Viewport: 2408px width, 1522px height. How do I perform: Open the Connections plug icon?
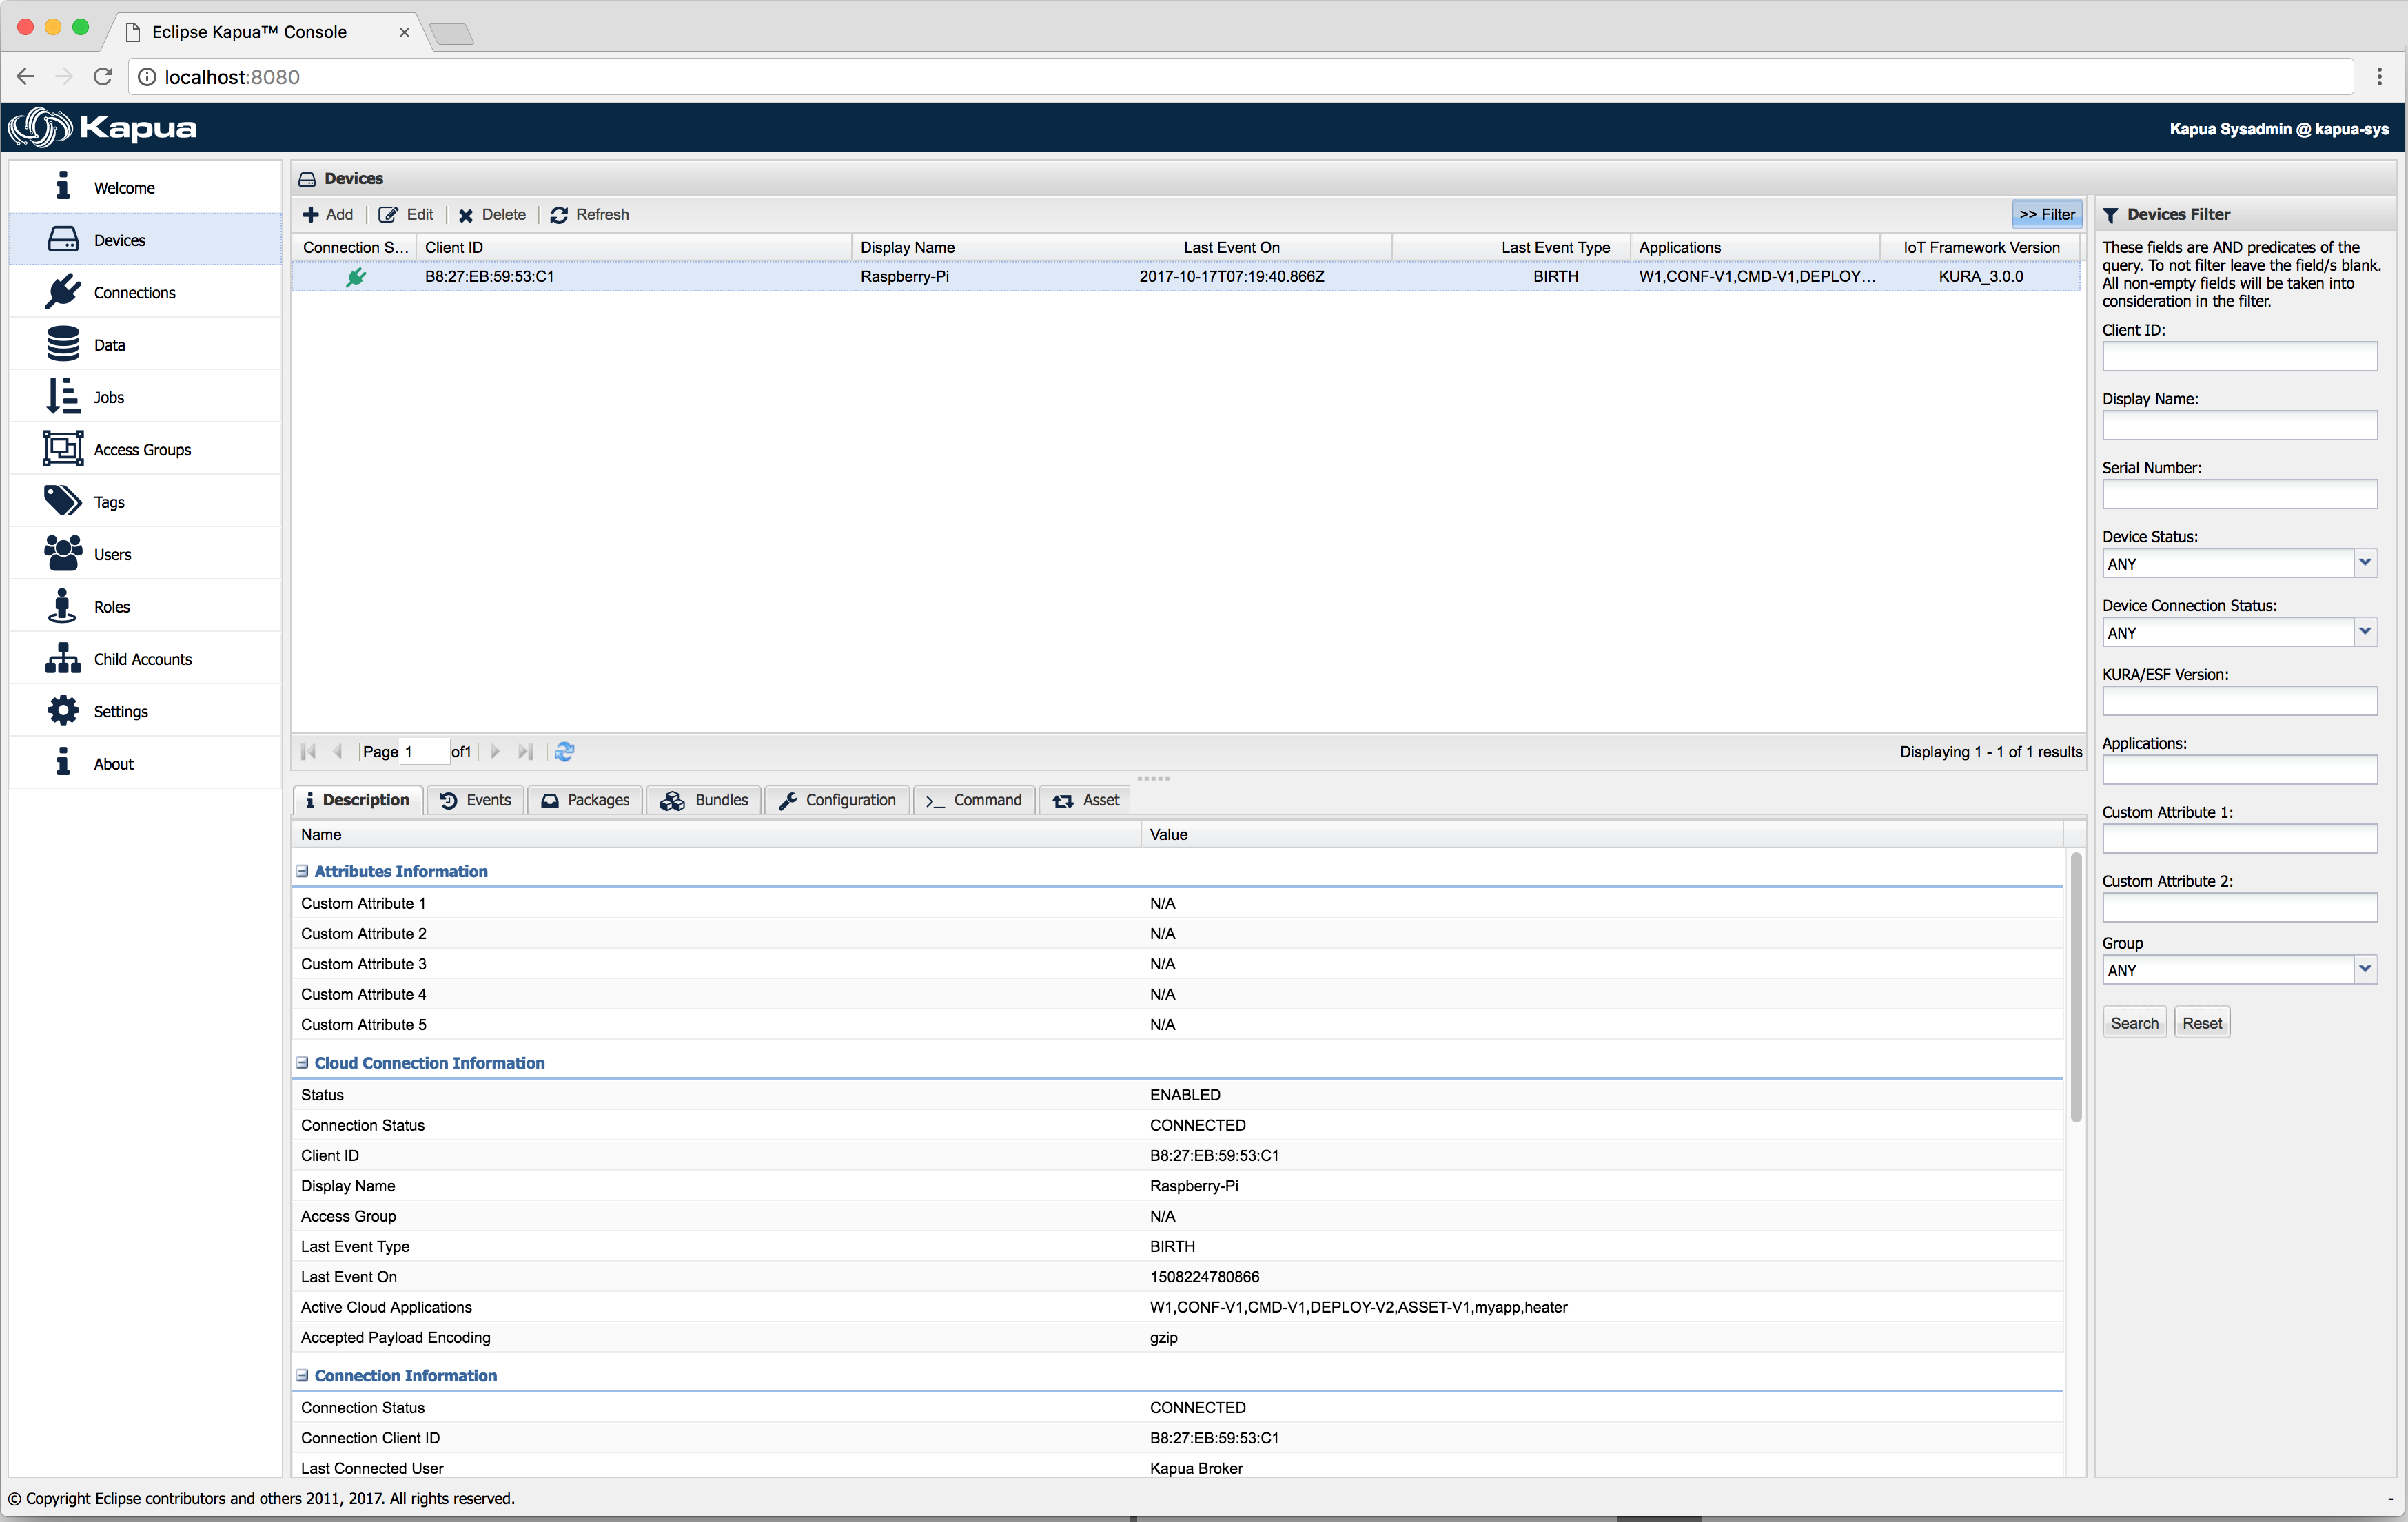click(63, 292)
